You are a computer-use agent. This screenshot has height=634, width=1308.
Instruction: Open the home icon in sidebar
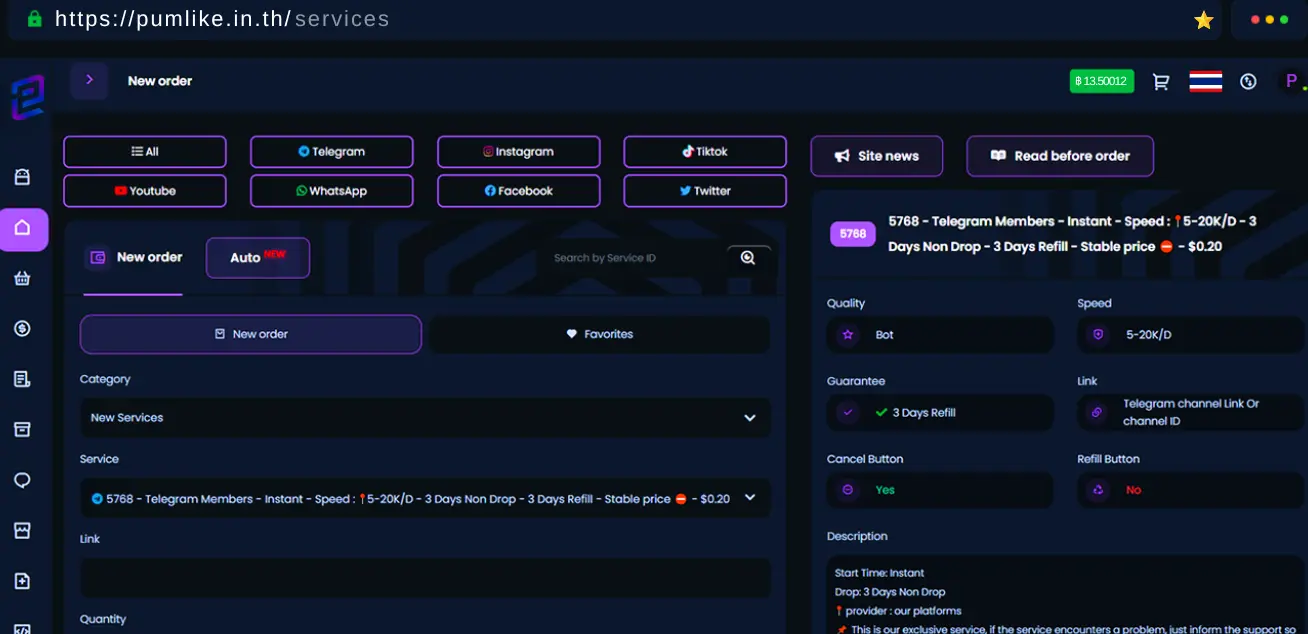24,229
